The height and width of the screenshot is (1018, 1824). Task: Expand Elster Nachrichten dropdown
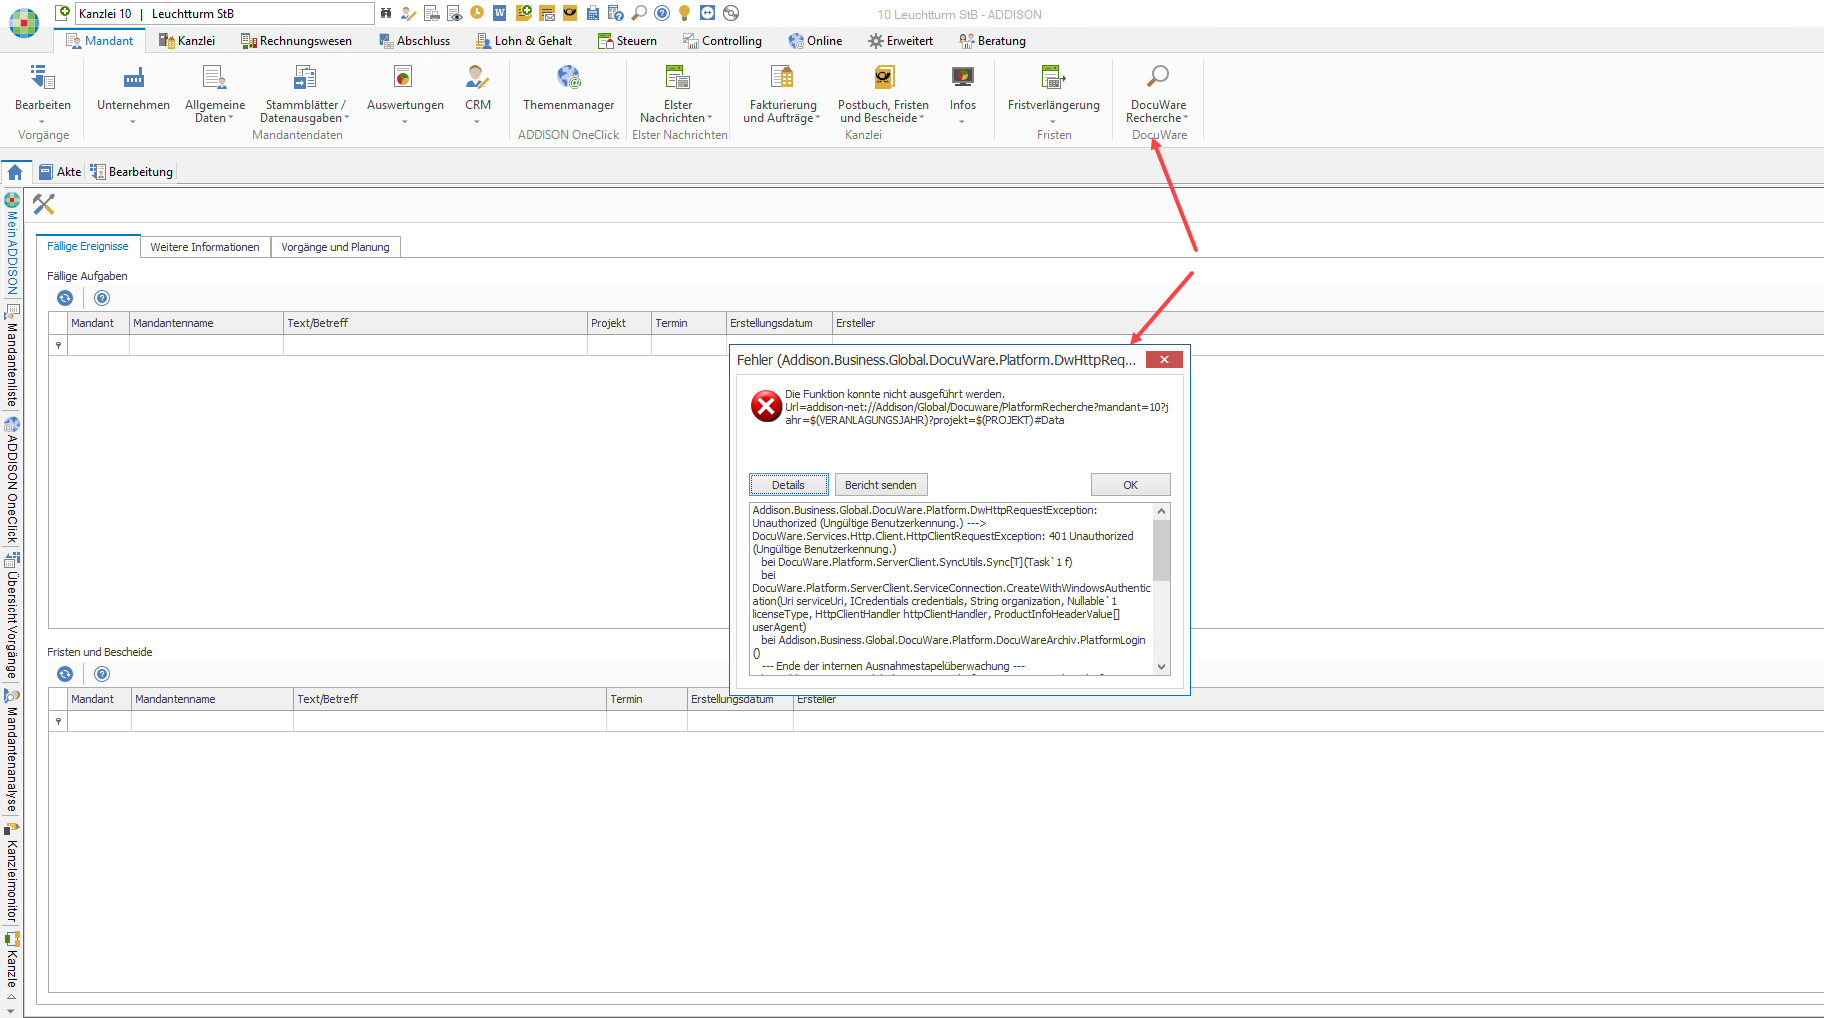[x=709, y=118]
